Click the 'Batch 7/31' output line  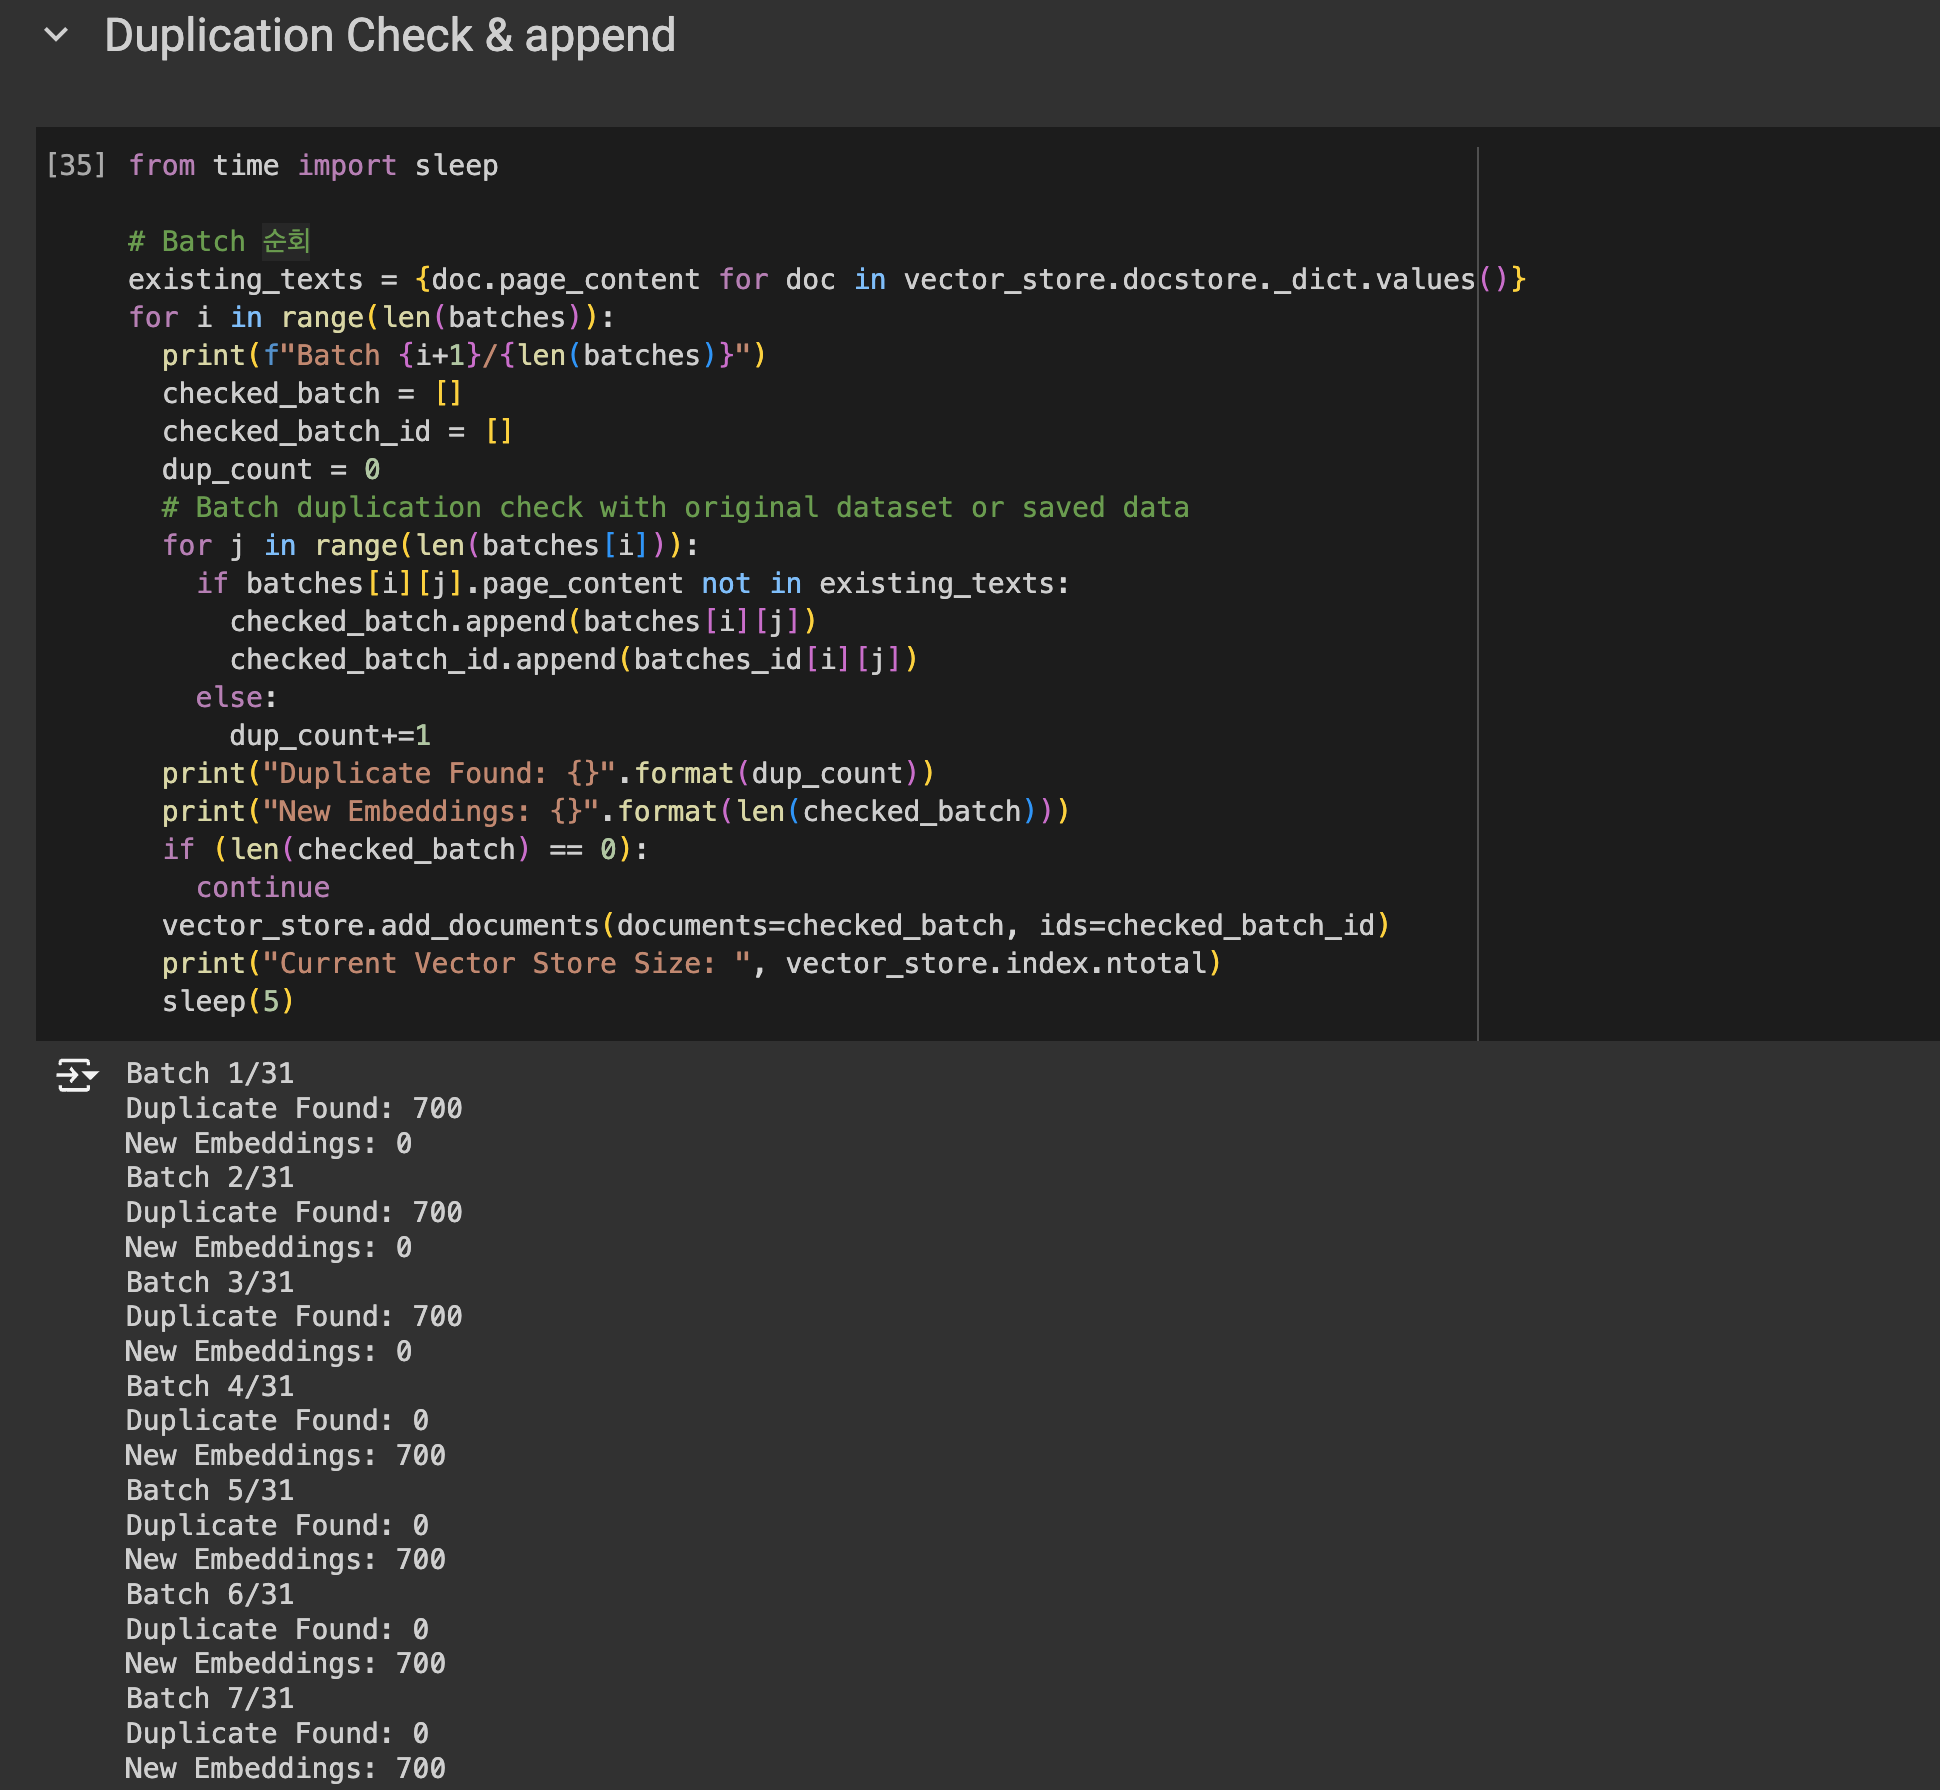(x=210, y=1698)
